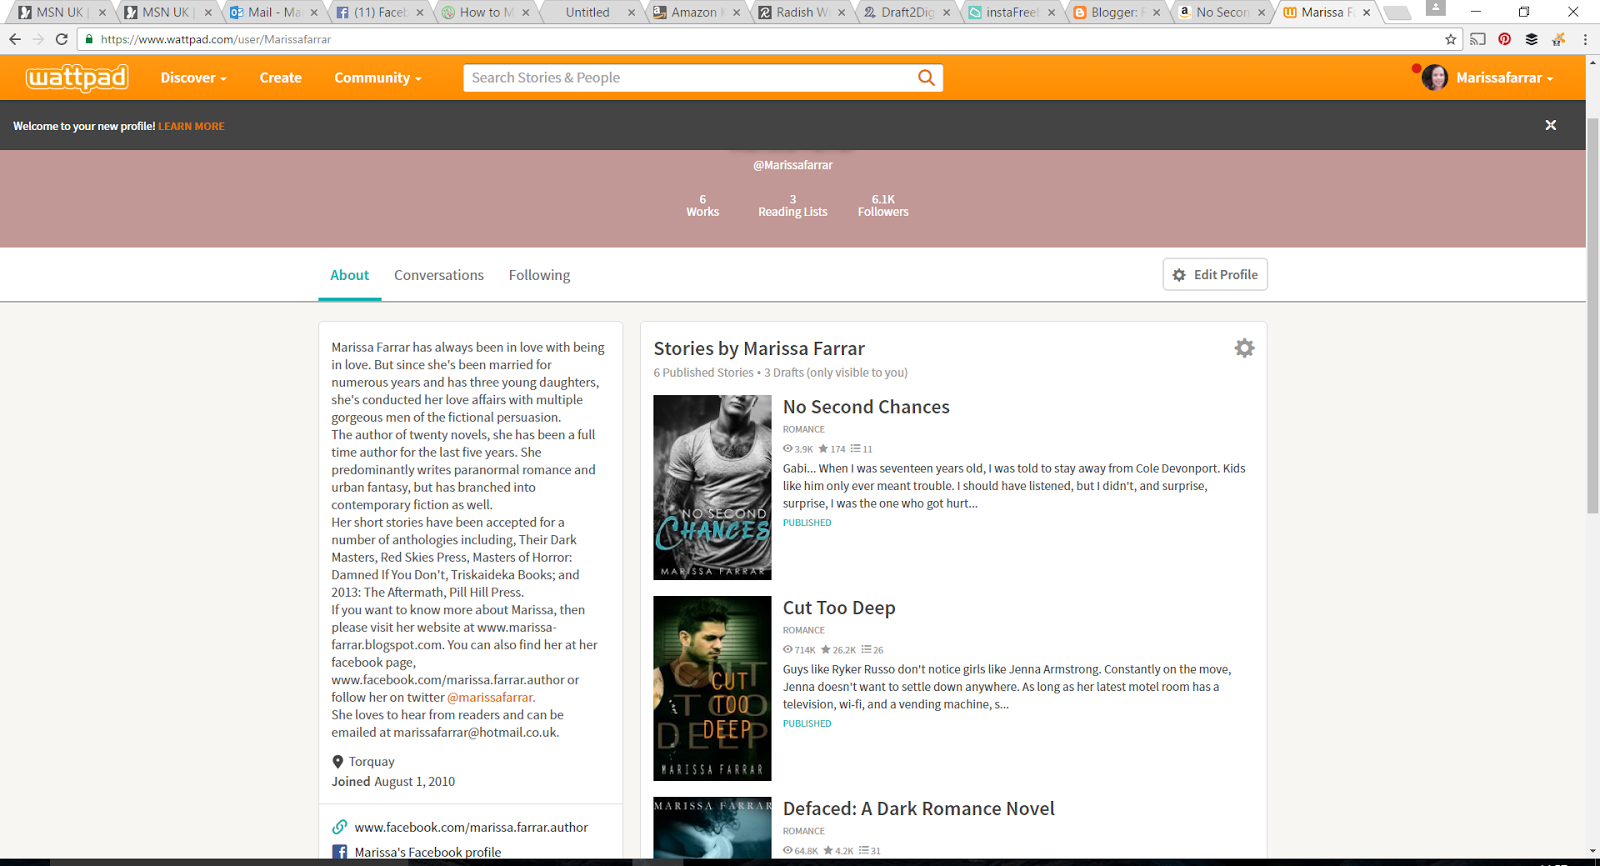Open a new browser tab
The height and width of the screenshot is (866, 1600).
(x=1397, y=13)
